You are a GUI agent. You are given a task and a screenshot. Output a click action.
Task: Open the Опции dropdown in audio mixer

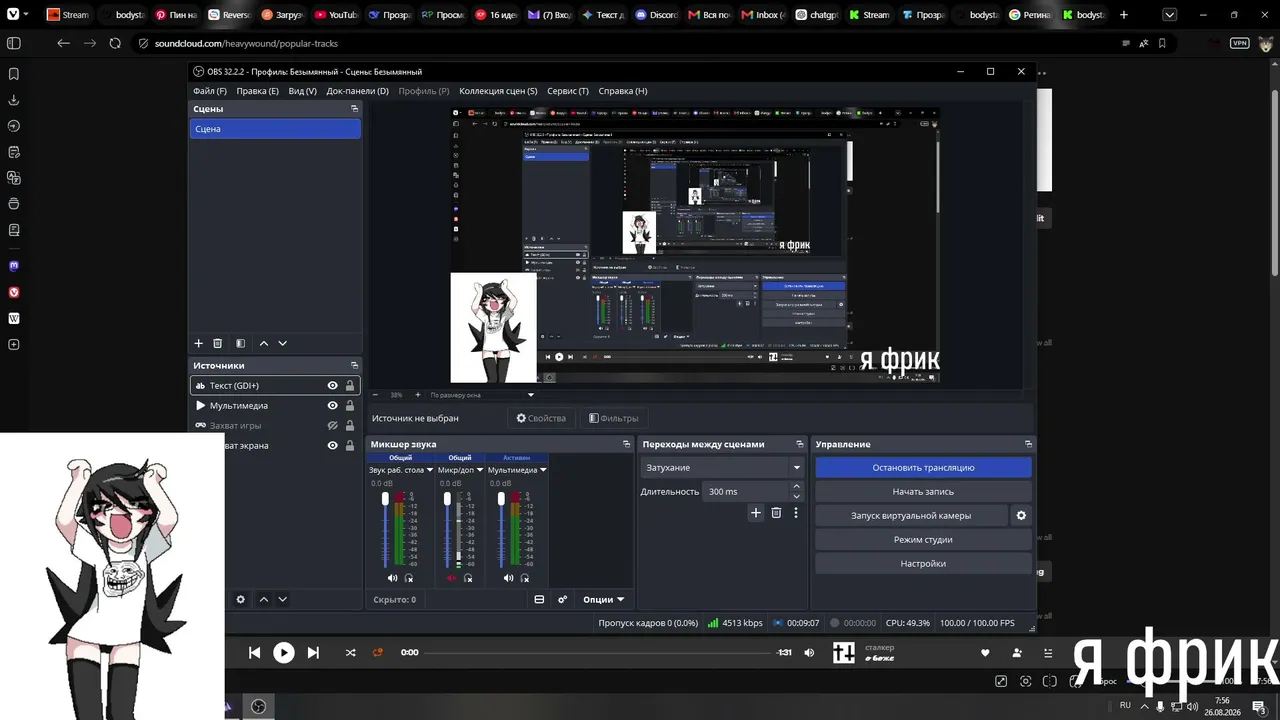tap(603, 599)
